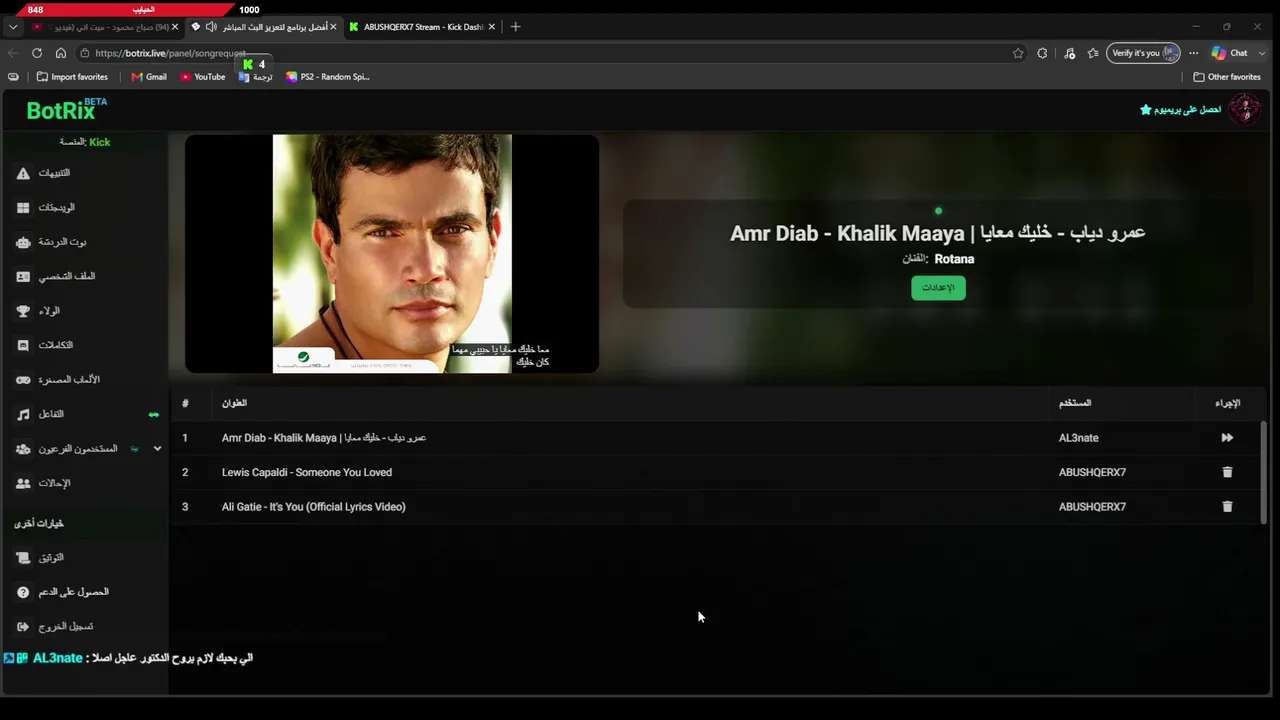1280x720 pixels.
Task: Open the ترجمة translate bookmark
Action: point(256,77)
